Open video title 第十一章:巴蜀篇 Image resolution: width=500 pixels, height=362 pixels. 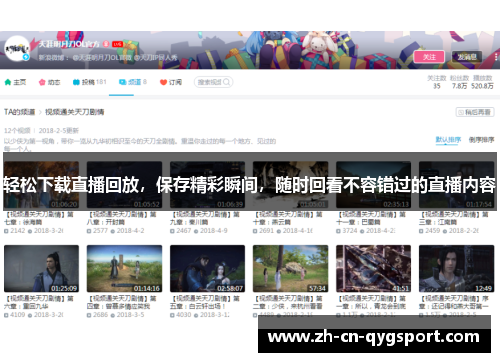371,218
